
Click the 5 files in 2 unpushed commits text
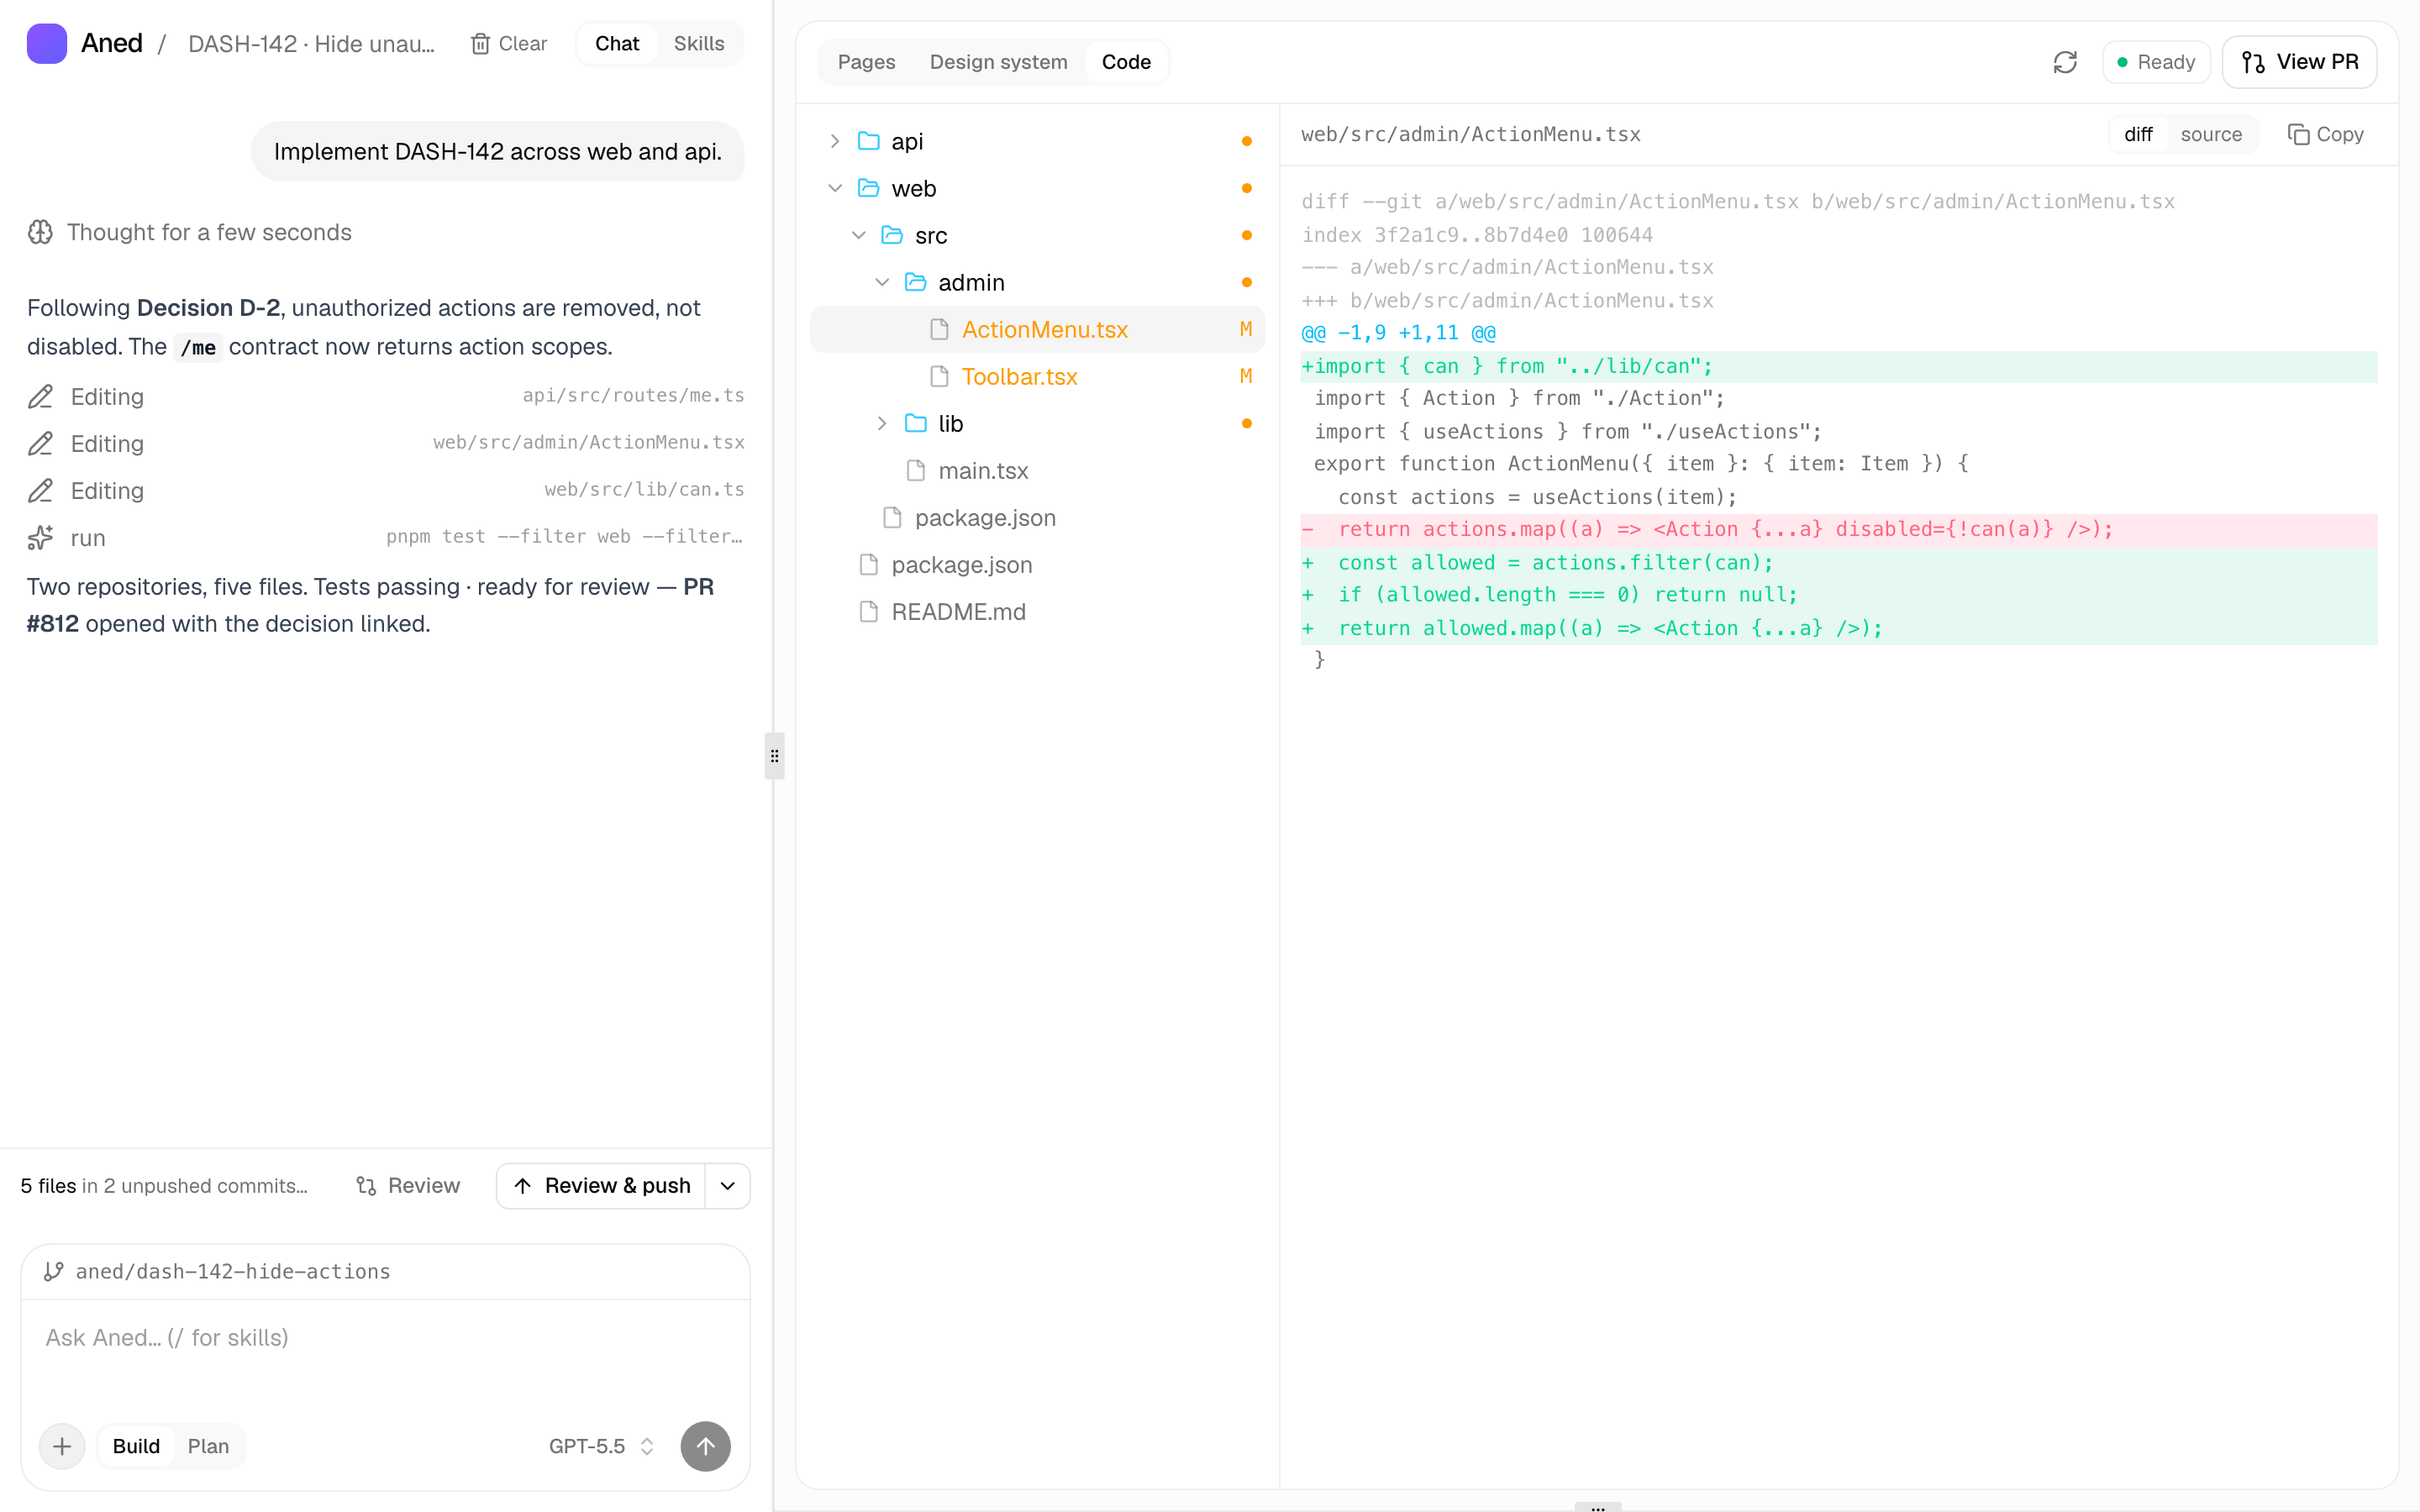pyautogui.click(x=164, y=1186)
